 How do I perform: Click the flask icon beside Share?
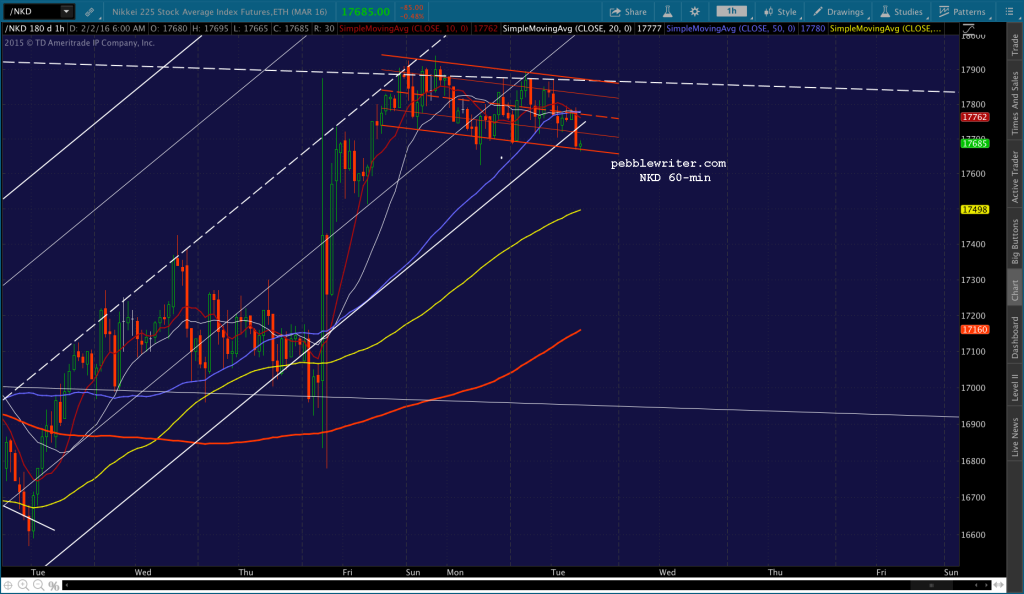pos(667,11)
